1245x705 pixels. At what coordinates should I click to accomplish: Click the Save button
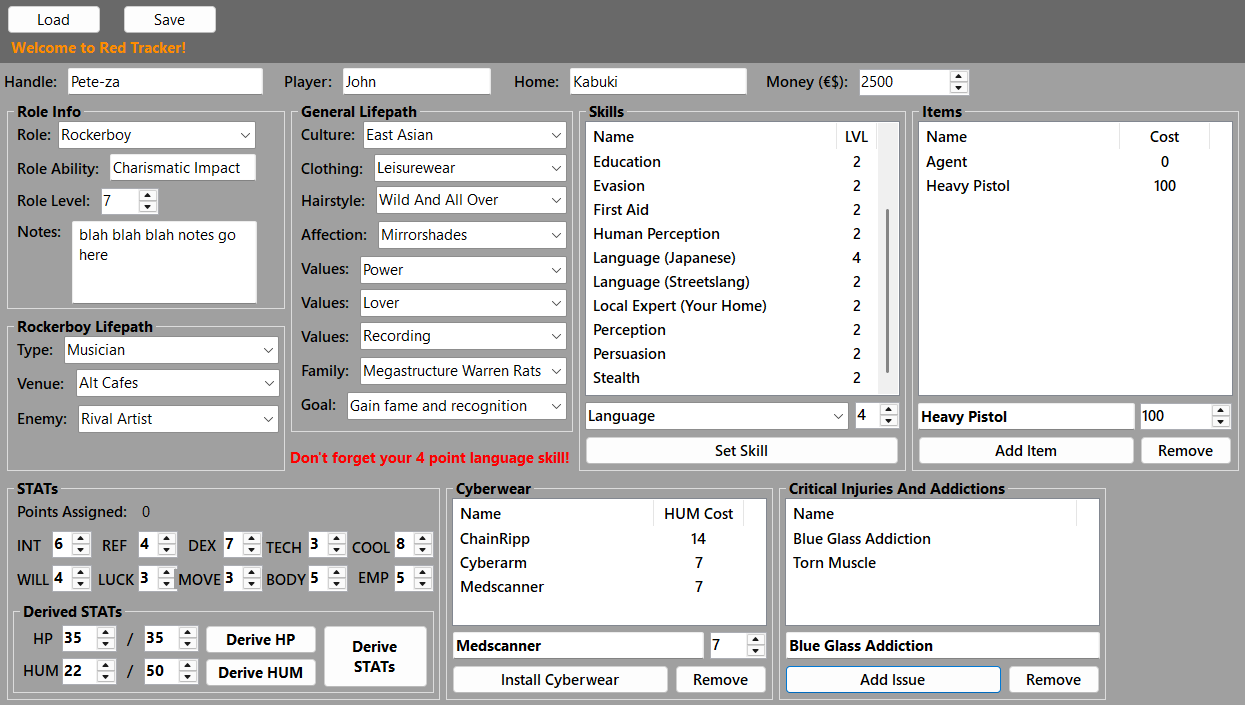[169, 20]
